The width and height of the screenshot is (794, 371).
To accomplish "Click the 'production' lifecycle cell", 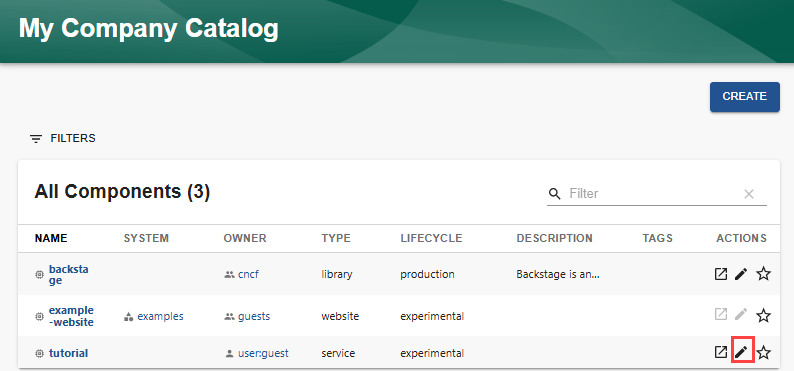I will (x=427, y=274).
